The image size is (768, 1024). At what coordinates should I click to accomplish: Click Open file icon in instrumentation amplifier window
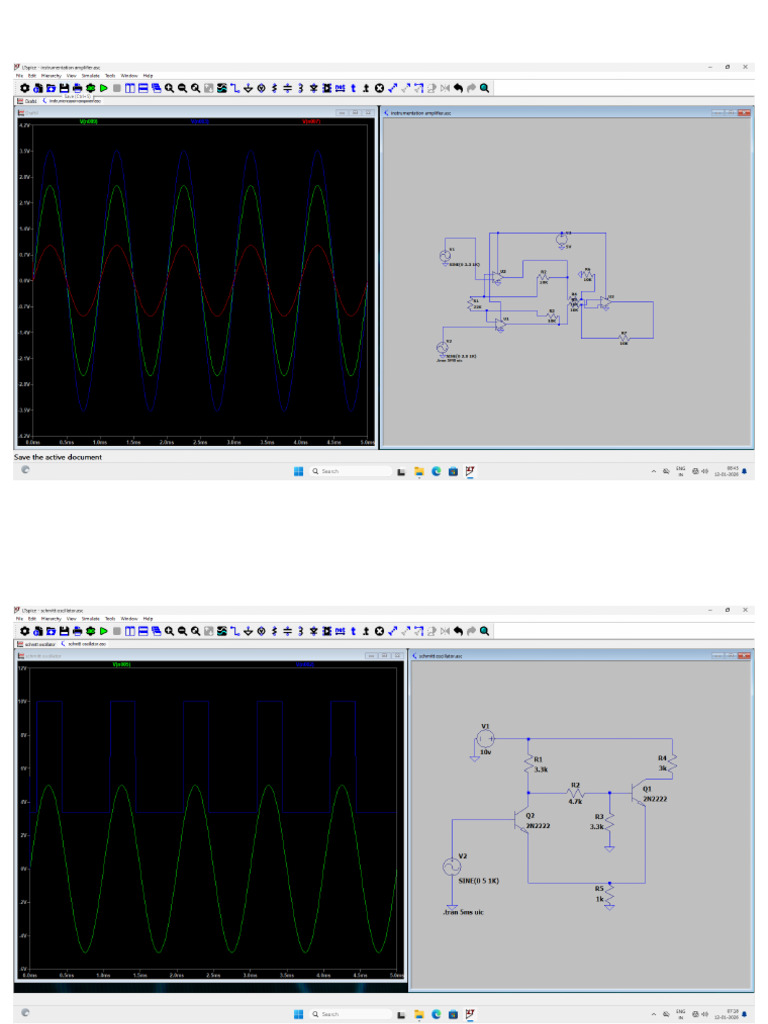click(x=51, y=88)
